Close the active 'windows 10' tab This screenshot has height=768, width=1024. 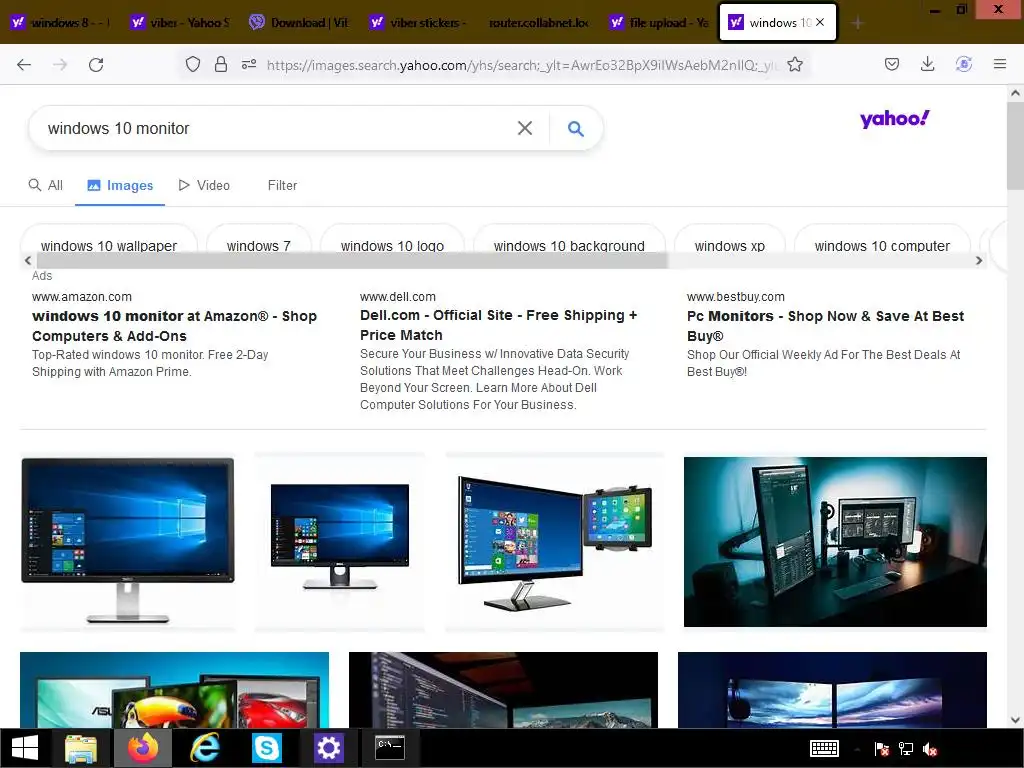pyautogui.click(x=820, y=22)
